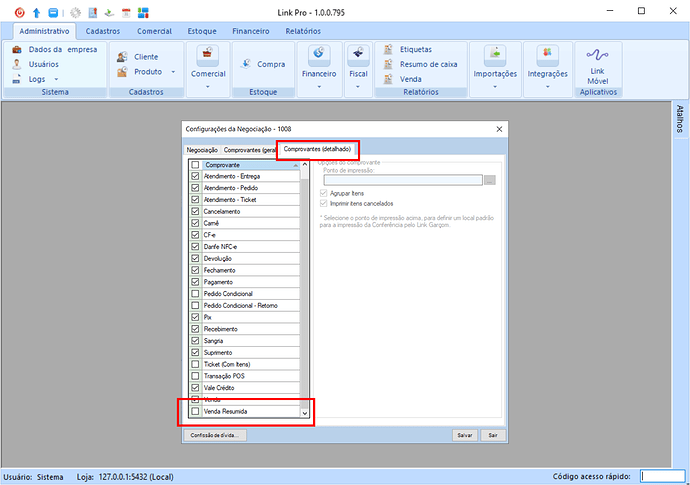
Task: Open Link Móvel application
Action: [x=597, y=66]
